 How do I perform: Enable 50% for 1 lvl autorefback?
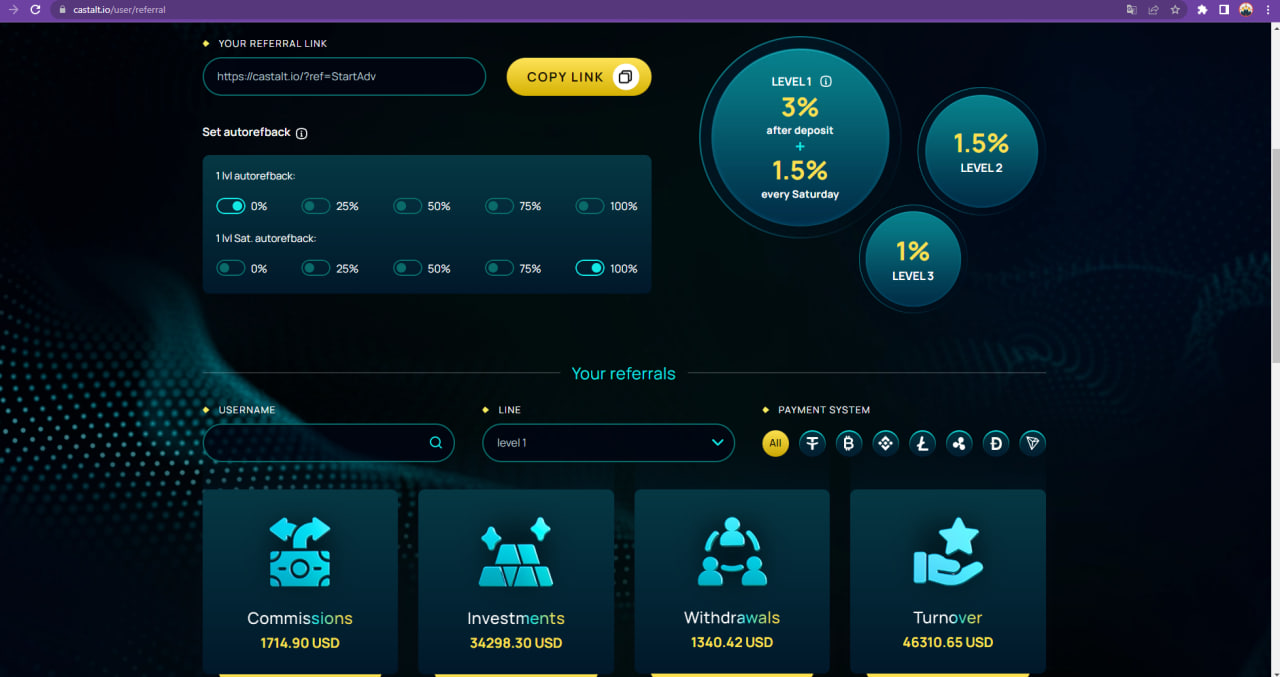(407, 206)
